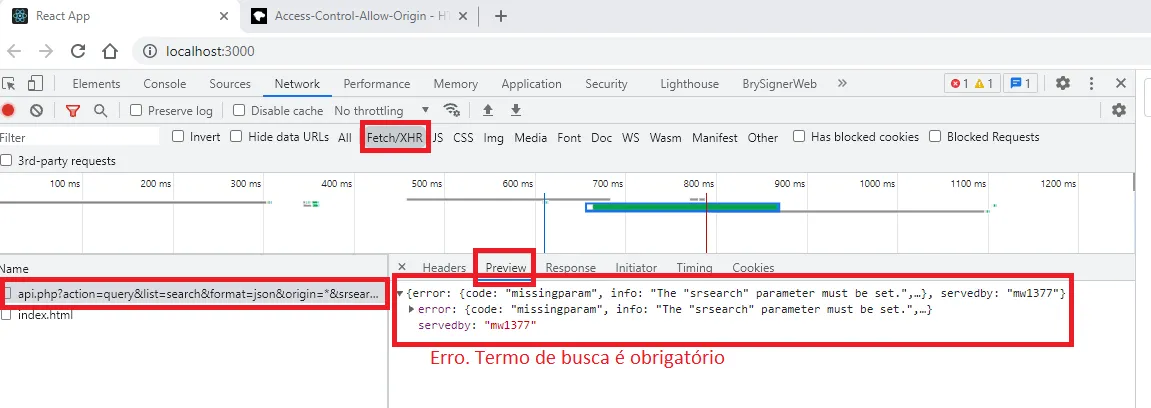Filter requests by Fetch/XHR
Image resolution: width=1151 pixels, height=408 pixels.
(395, 137)
